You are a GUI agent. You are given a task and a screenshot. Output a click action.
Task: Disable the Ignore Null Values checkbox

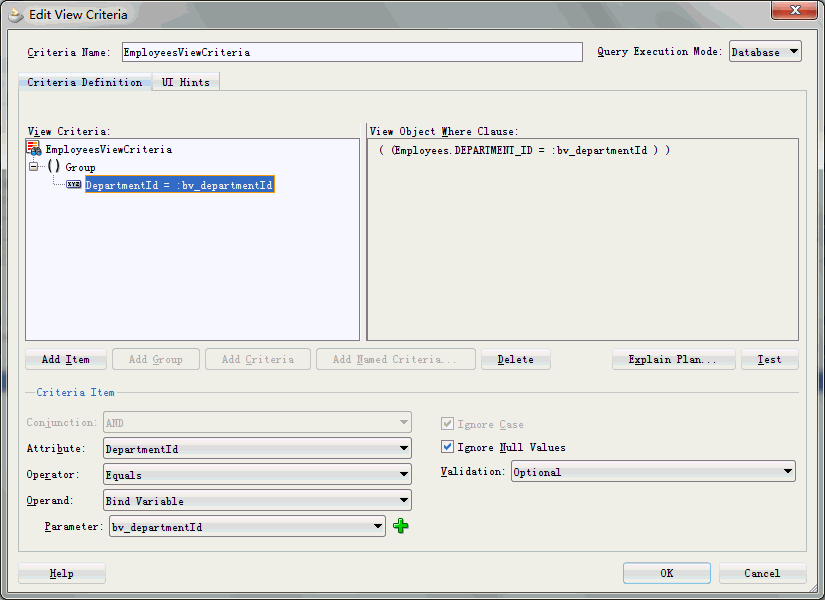(x=447, y=447)
